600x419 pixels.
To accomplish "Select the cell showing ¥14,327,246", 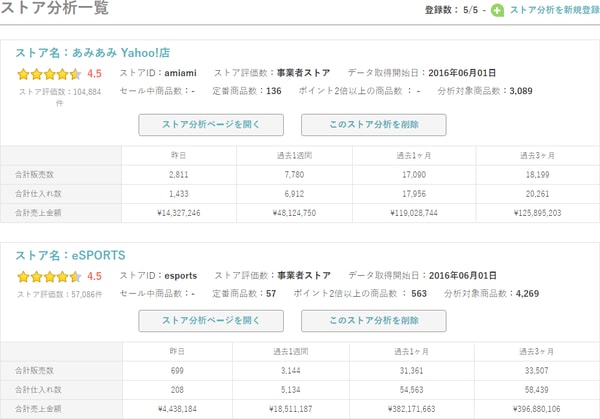I will click(179, 213).
